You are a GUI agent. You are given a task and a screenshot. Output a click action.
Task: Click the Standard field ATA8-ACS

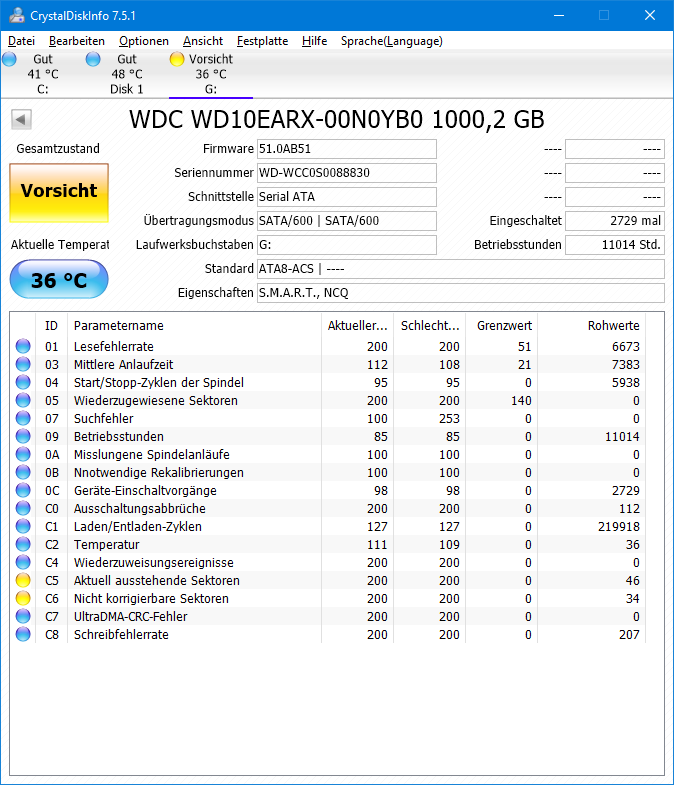(x=461, y=269)
